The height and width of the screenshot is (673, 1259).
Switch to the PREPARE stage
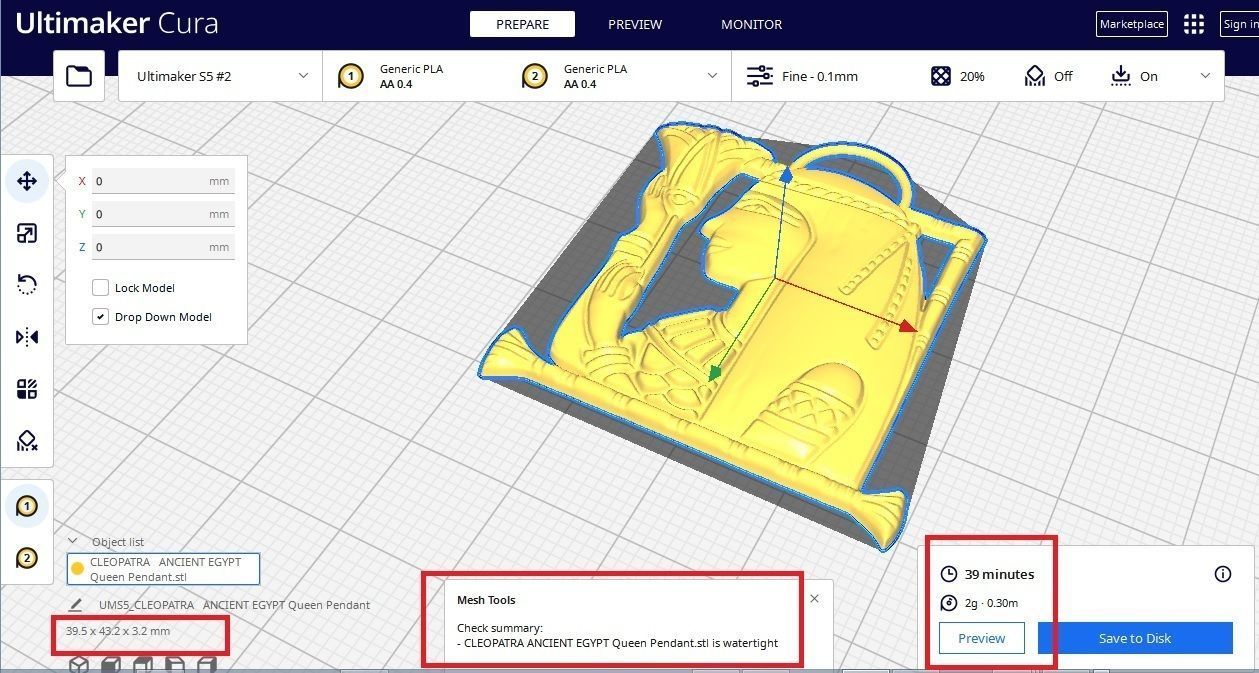coord(522,24)
